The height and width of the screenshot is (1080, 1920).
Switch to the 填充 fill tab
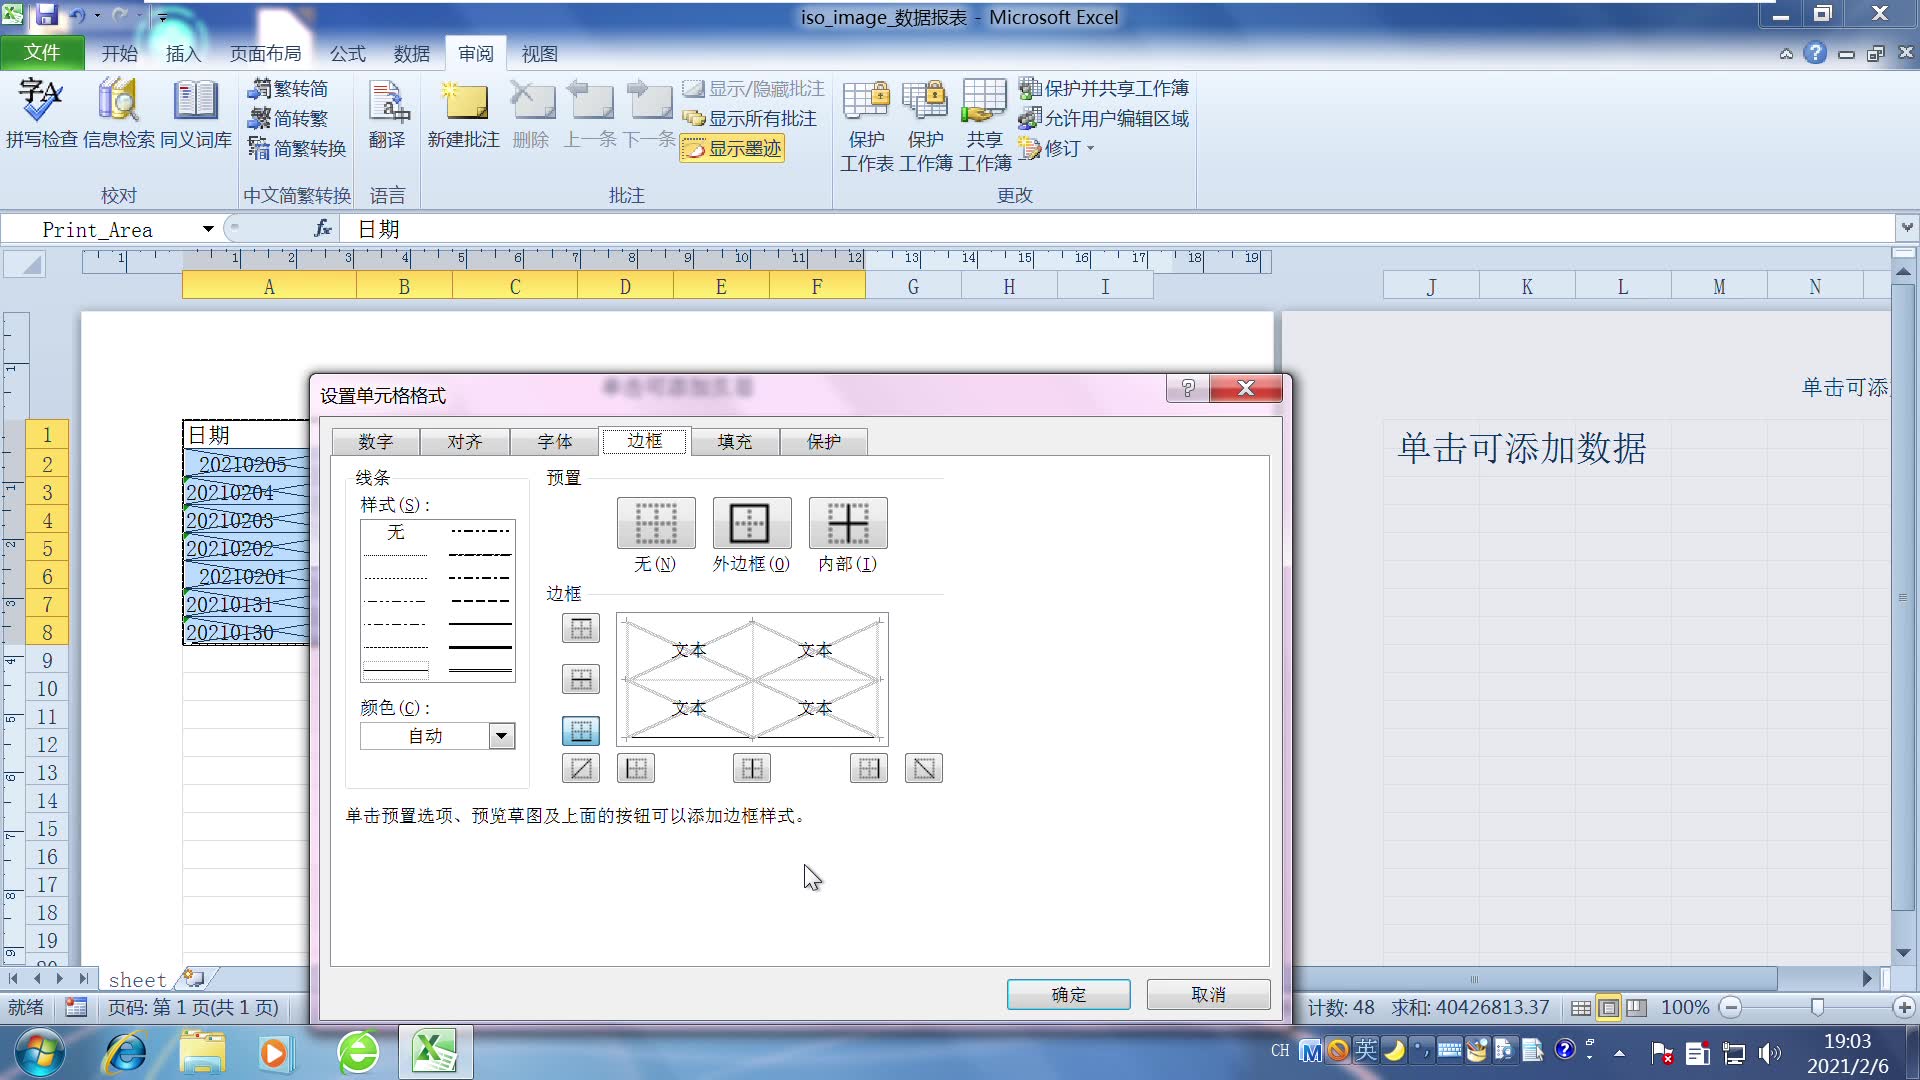click(x=734, y=441)
